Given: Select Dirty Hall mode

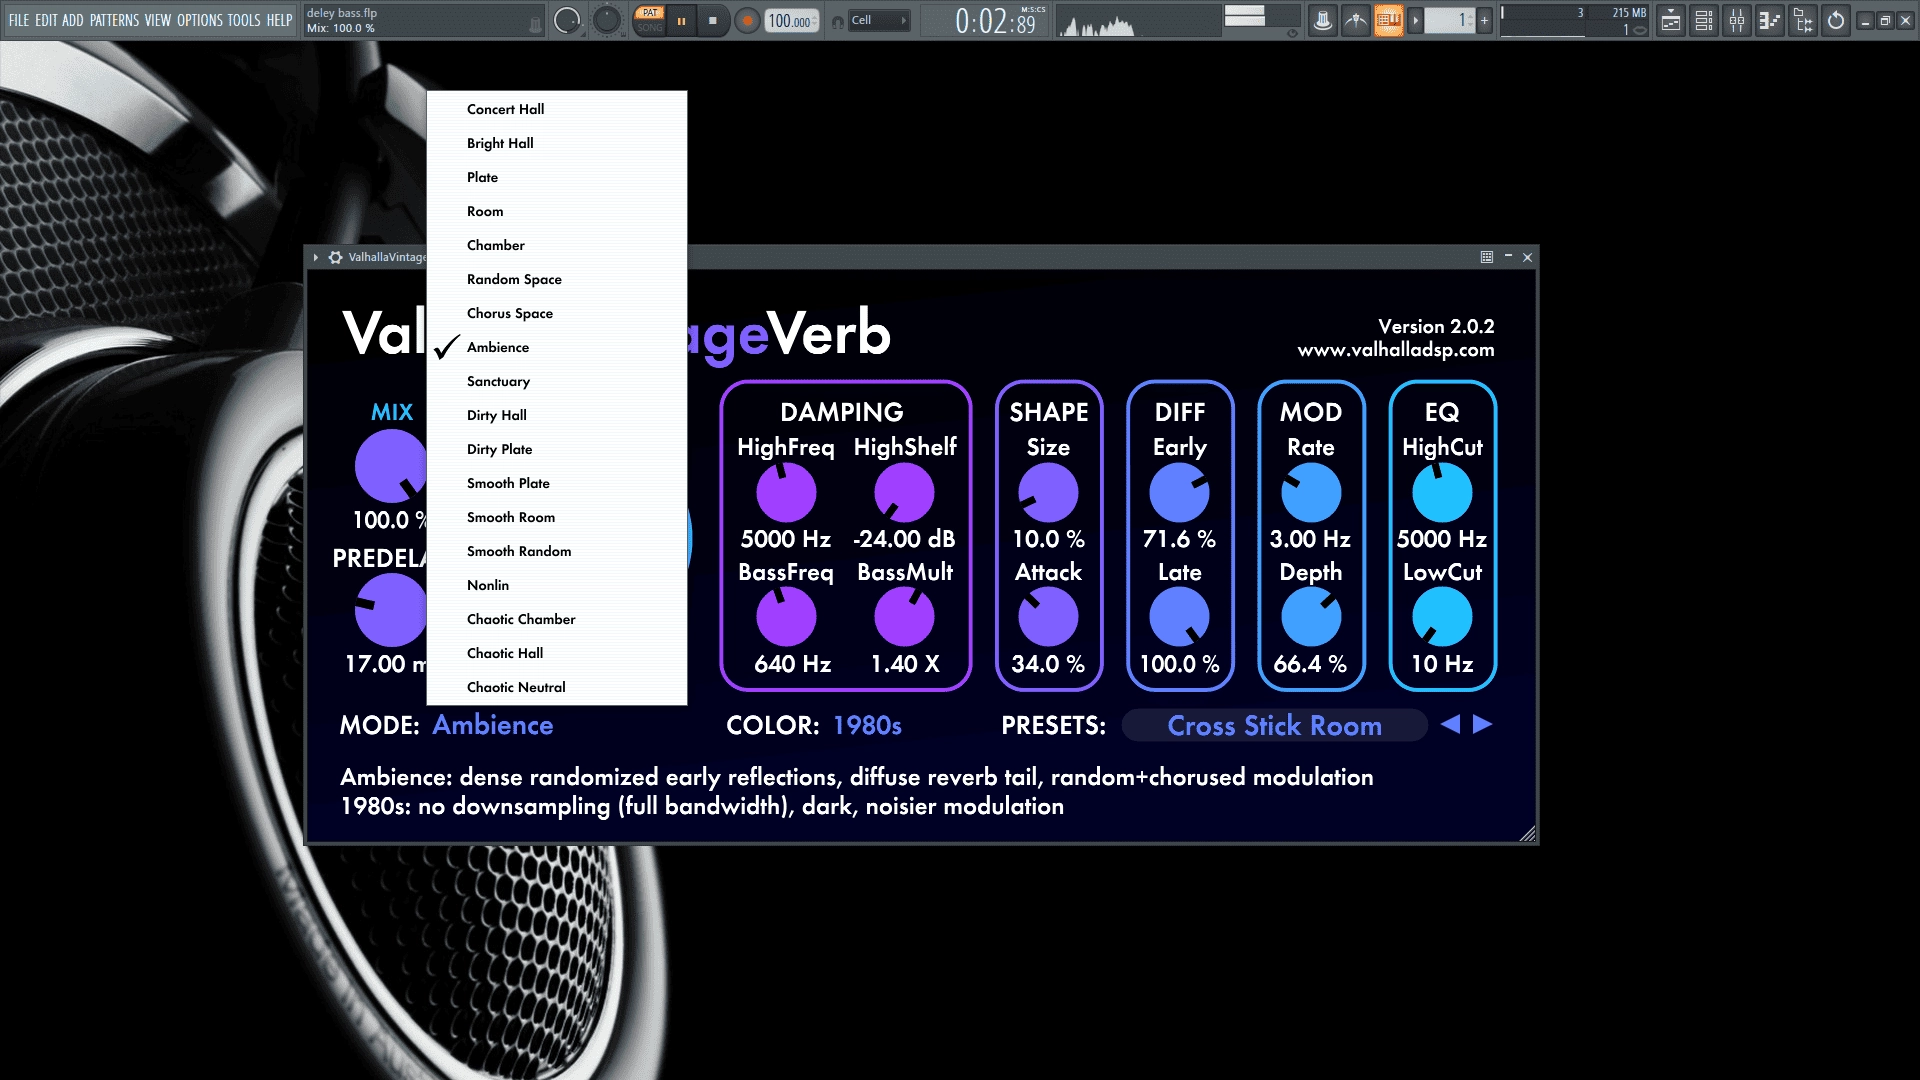Looking at the screenshot, I should click(557, 415).
